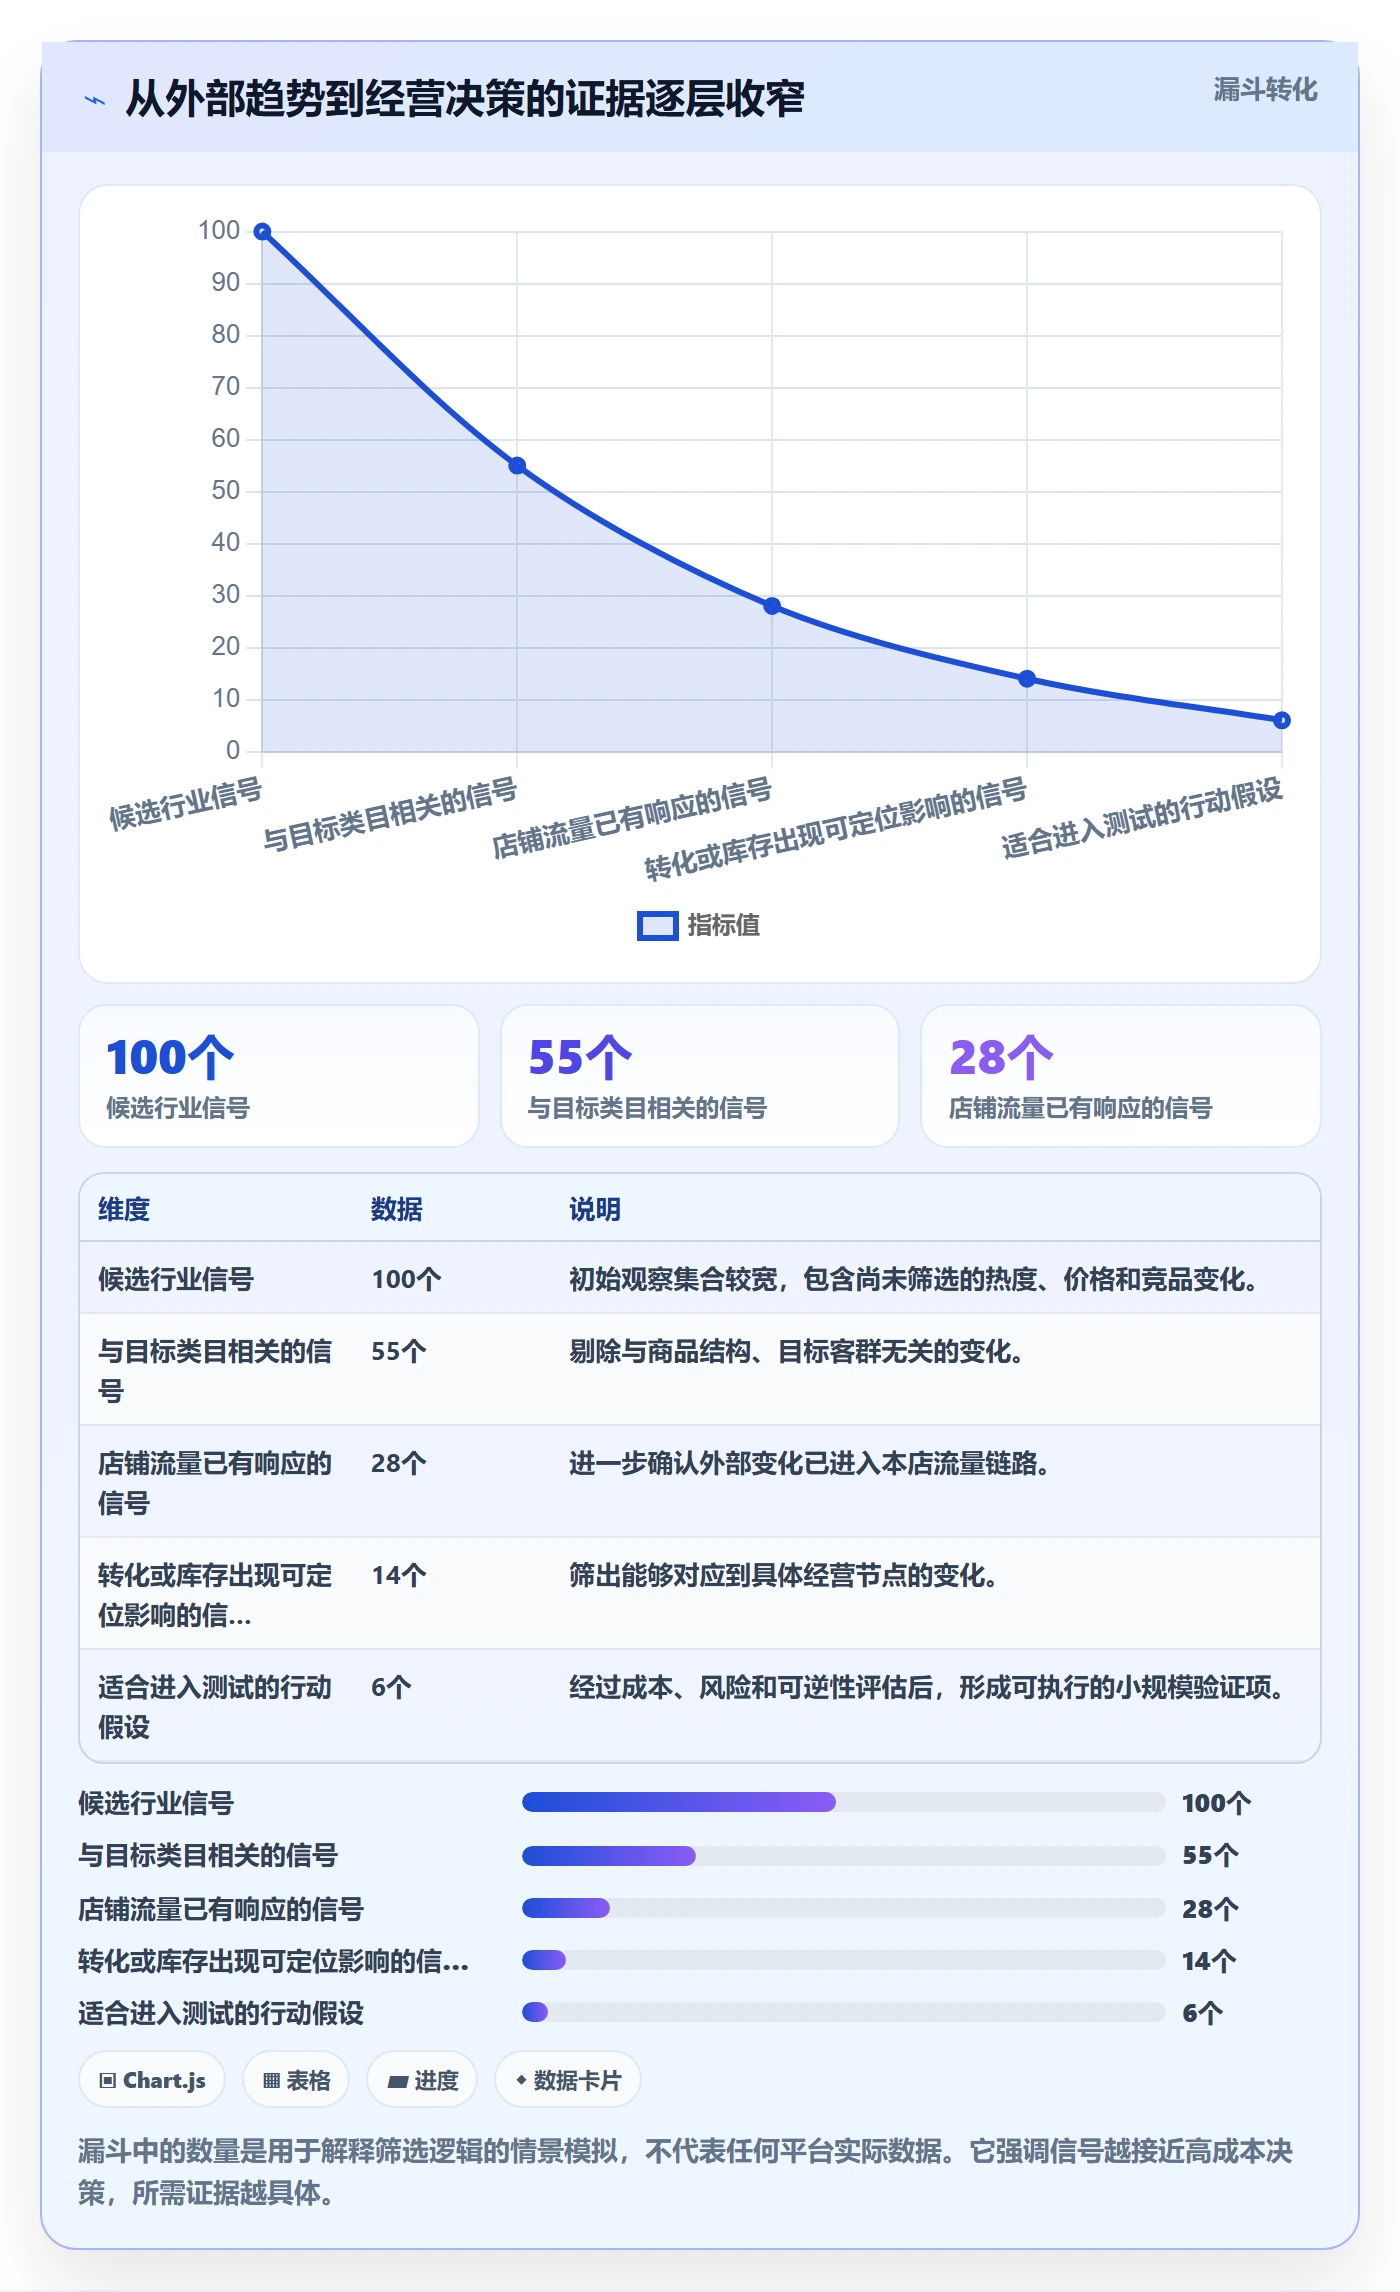Click the 6个 cell in the table
The width and height of the screenshot is (1400, 2292).
coord(391,1687)
